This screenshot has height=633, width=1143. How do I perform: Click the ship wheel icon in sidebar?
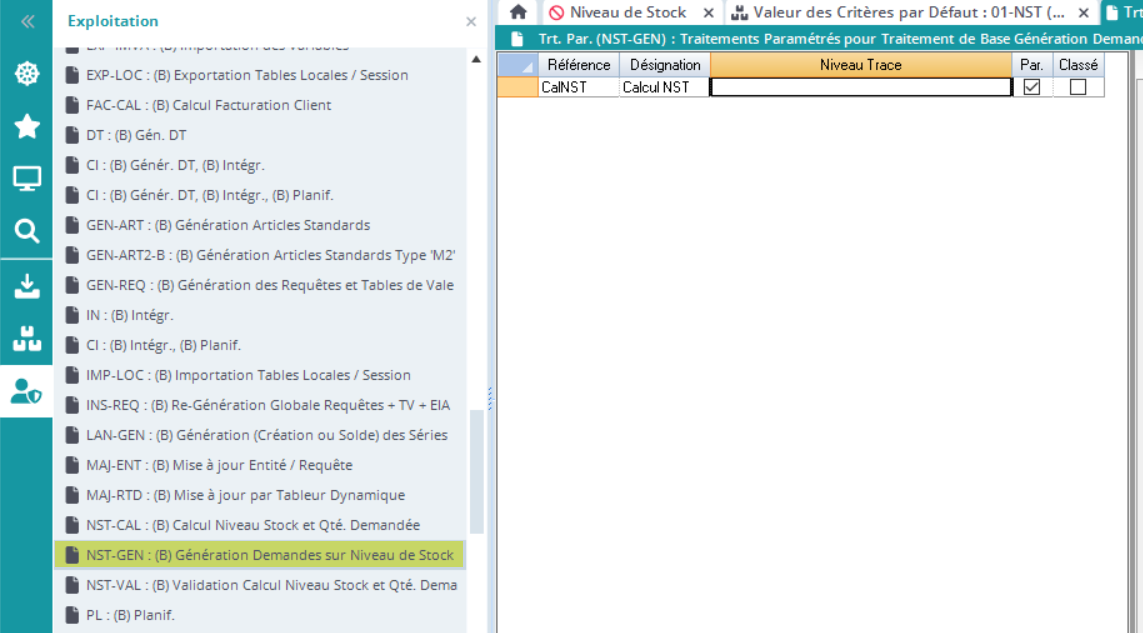coord(27,73)
